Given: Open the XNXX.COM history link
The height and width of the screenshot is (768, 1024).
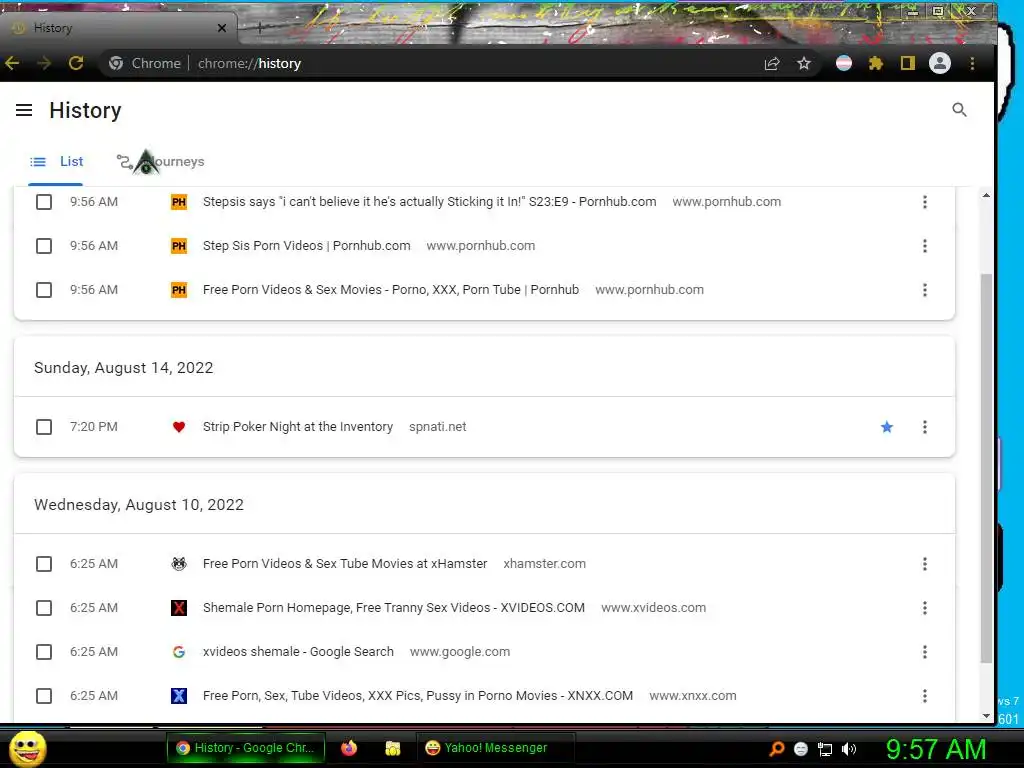Looking at the screenshot, I should click(417, 696).
